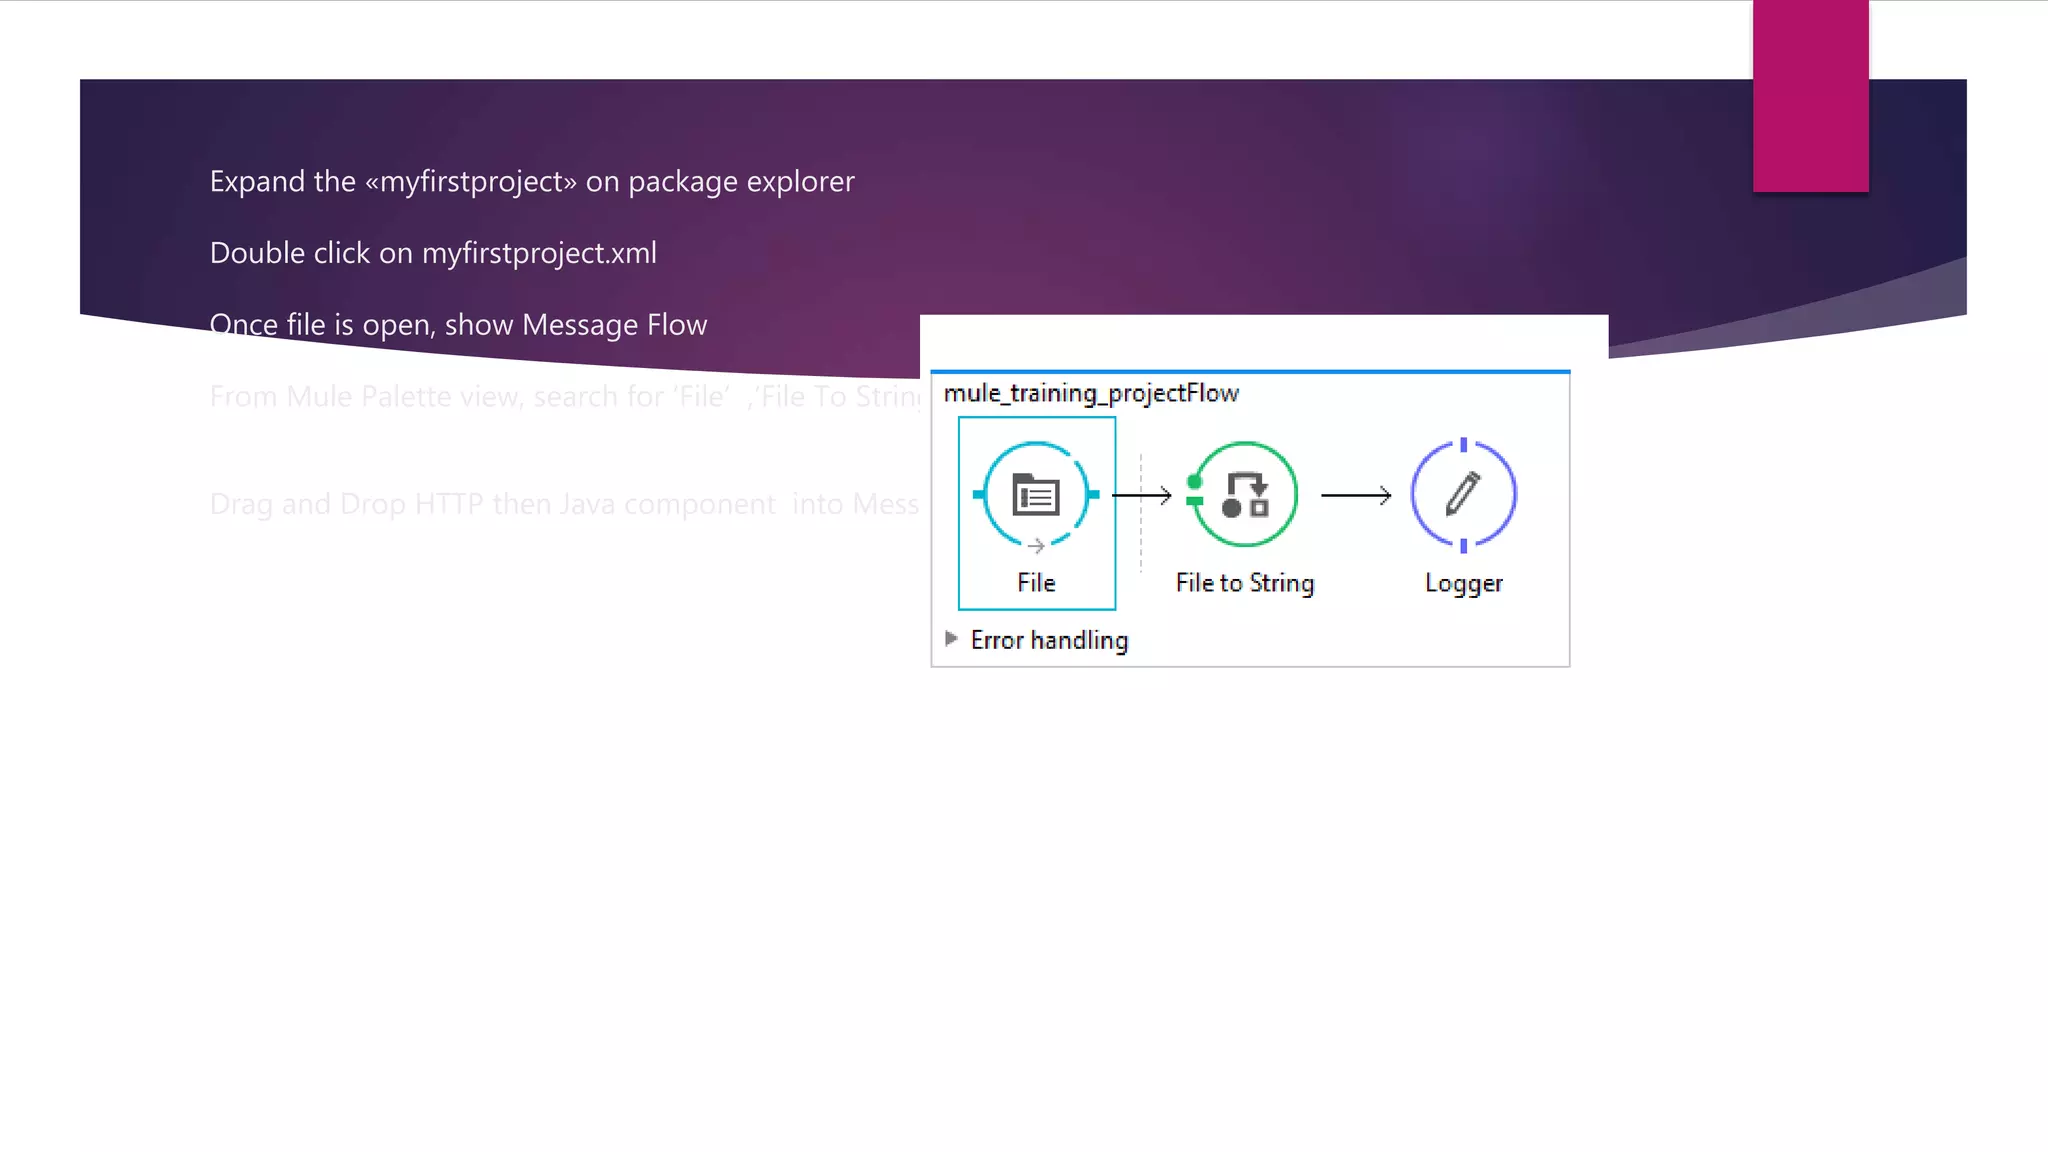Screen dimensions: 2048x1152
Task: Click arrow pointing to Logger
Action: (1356, 495)
